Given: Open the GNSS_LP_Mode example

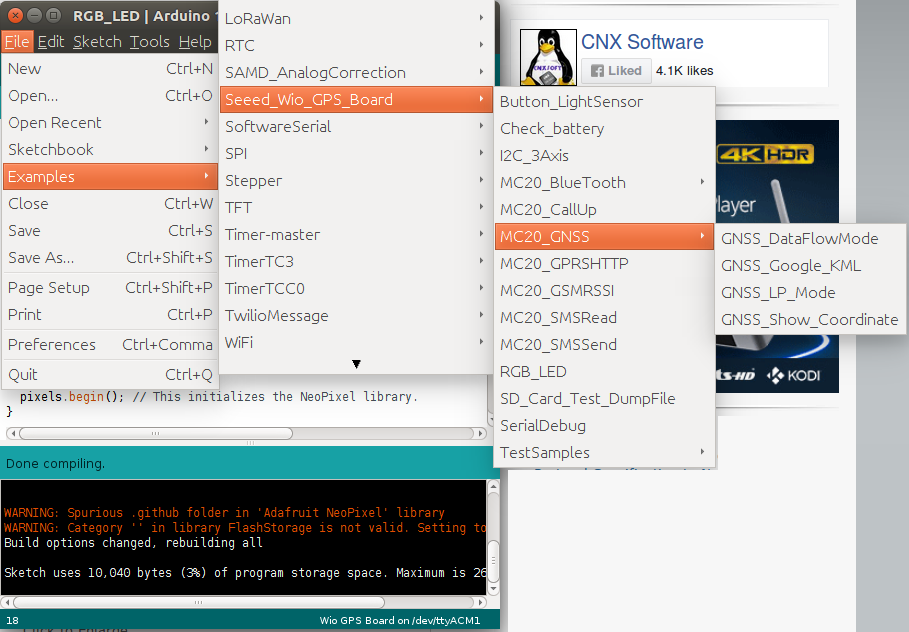Looking at the screenshot, I should [x=810, y=293].
